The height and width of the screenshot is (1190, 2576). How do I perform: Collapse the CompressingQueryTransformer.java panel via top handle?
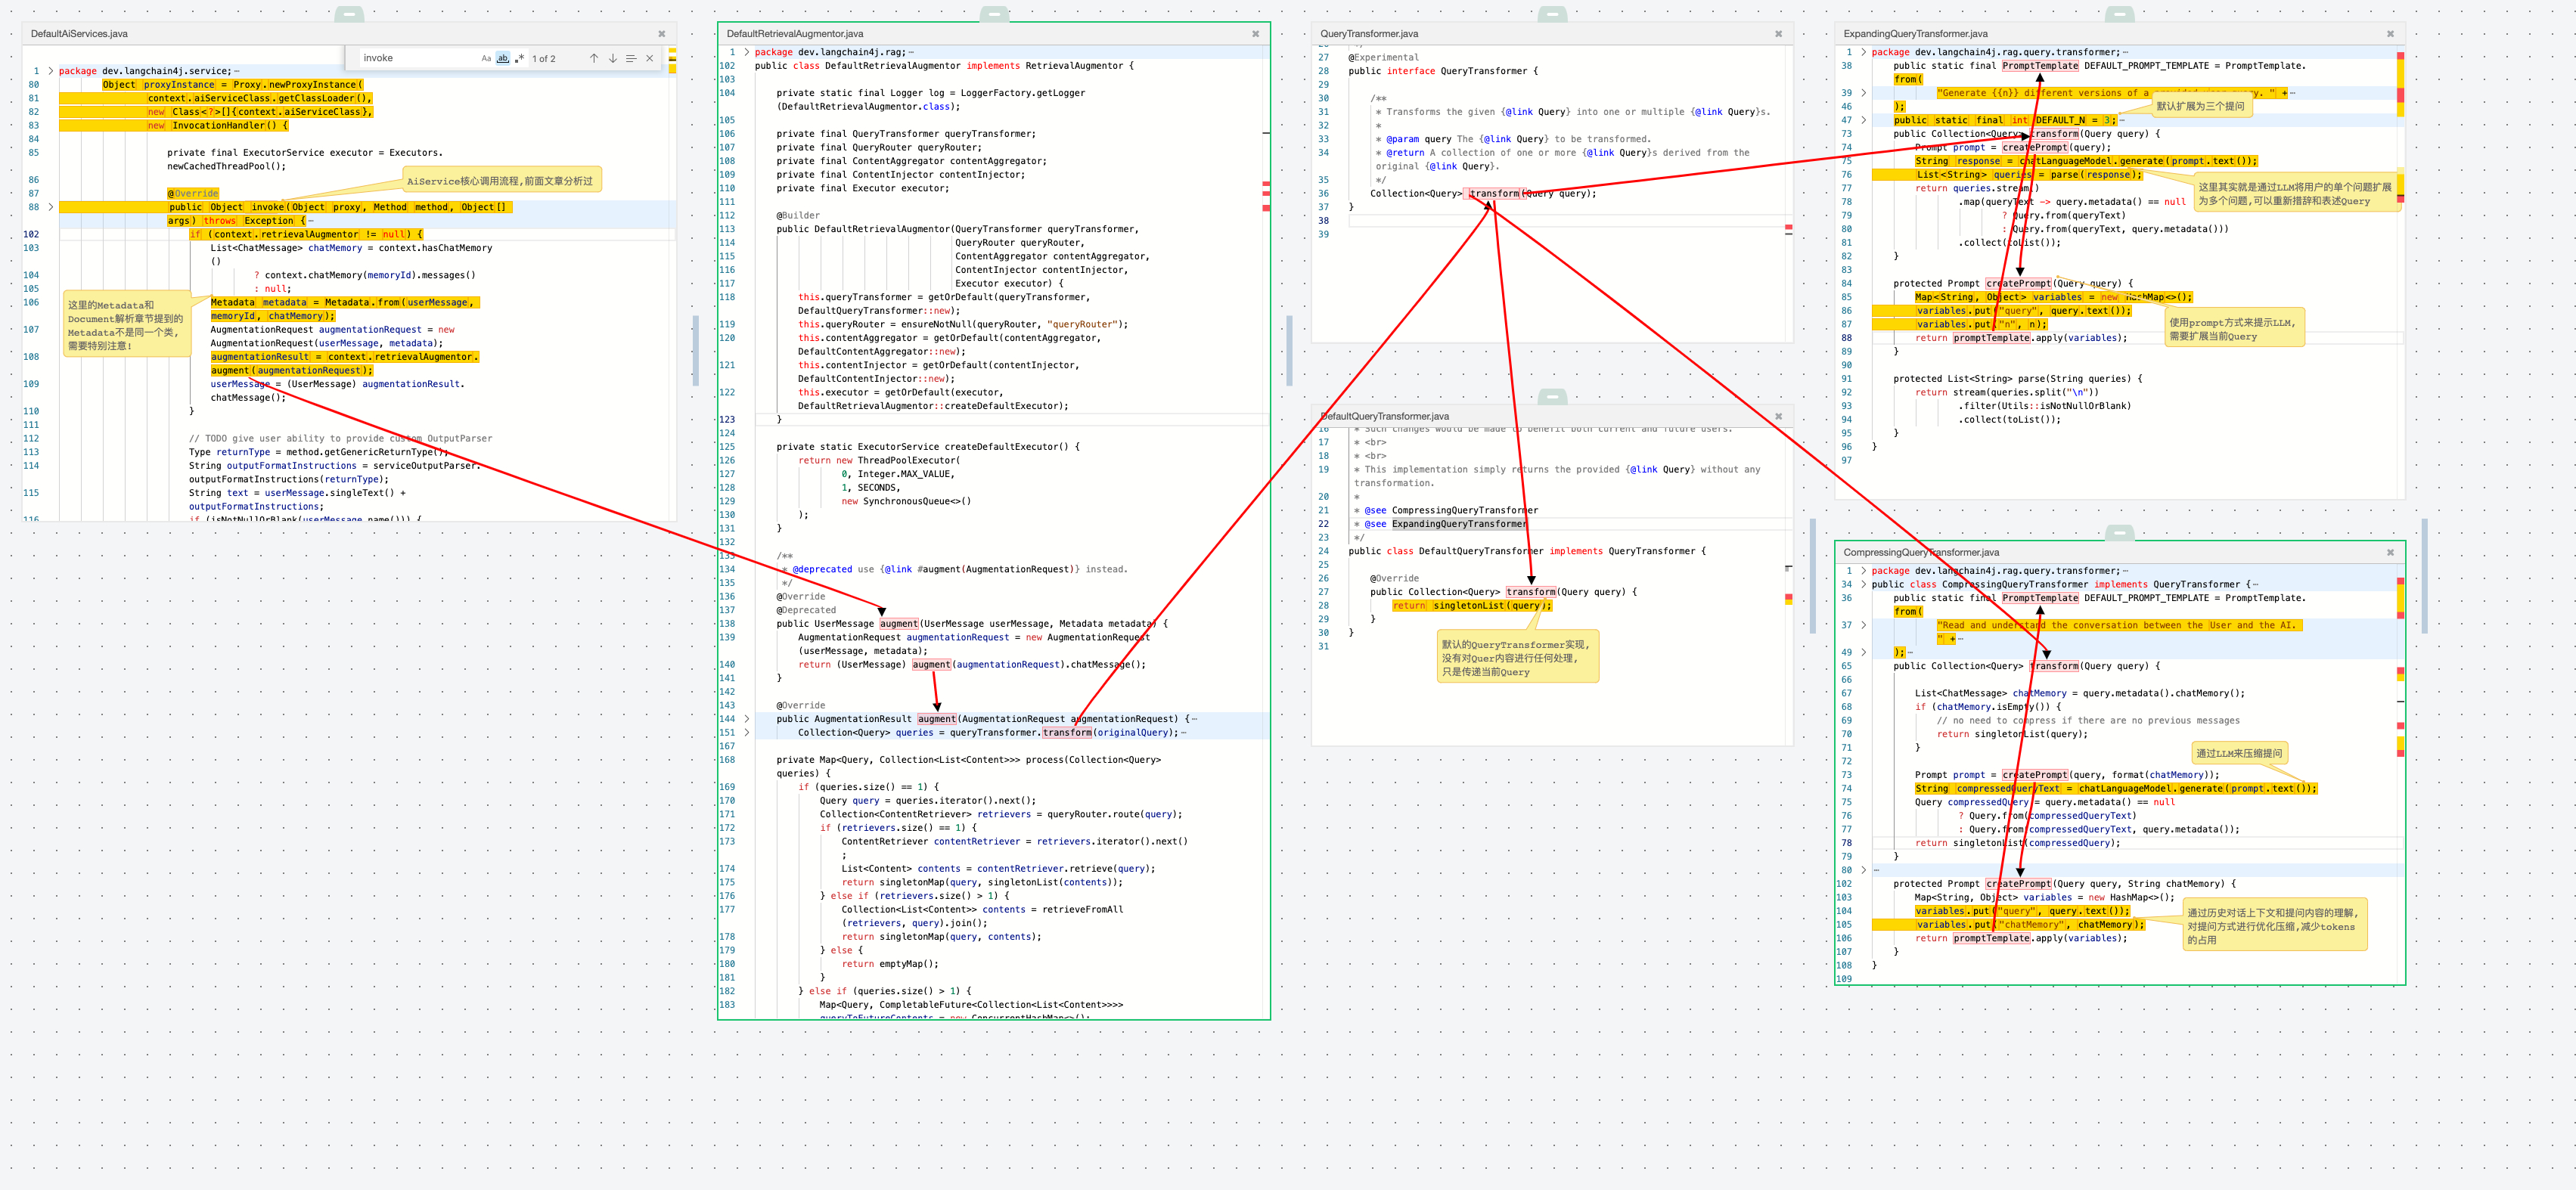(2120, 533)
